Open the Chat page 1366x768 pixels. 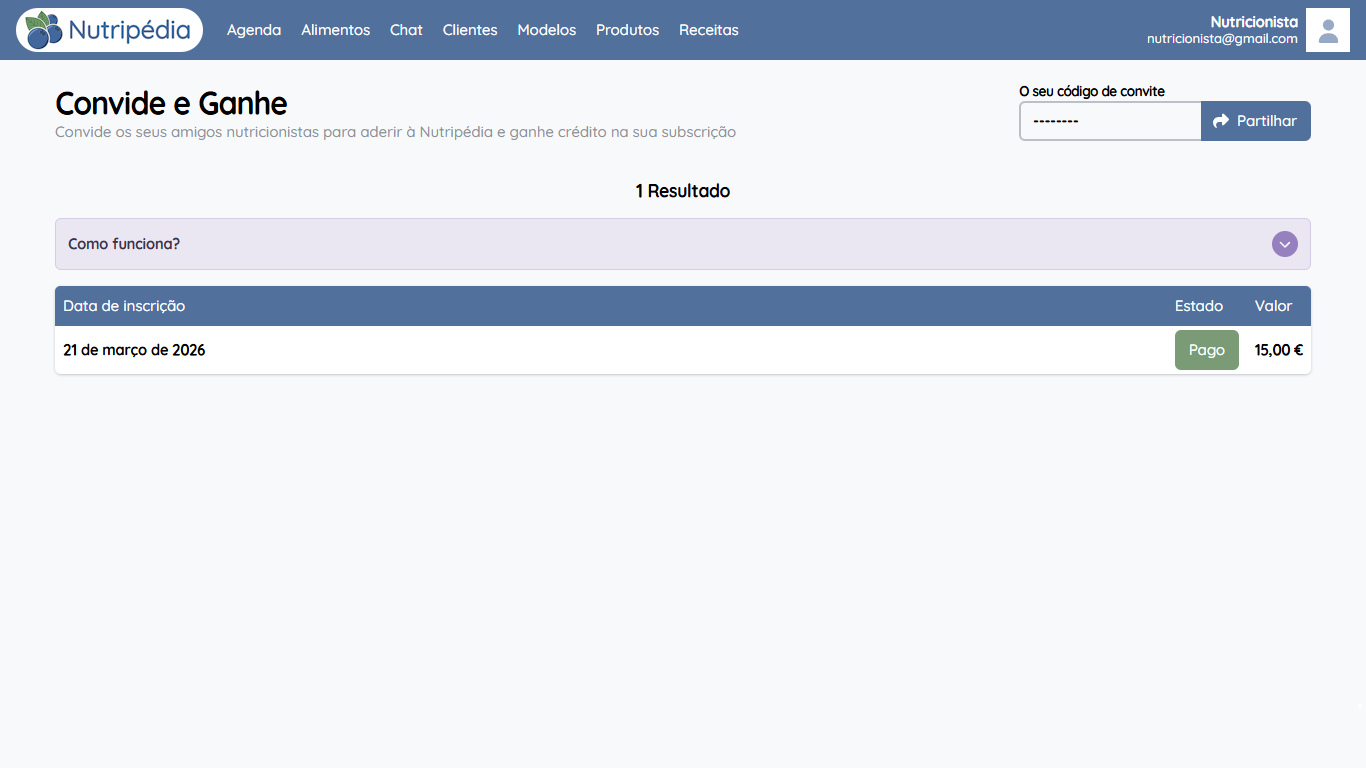[406, 30]
